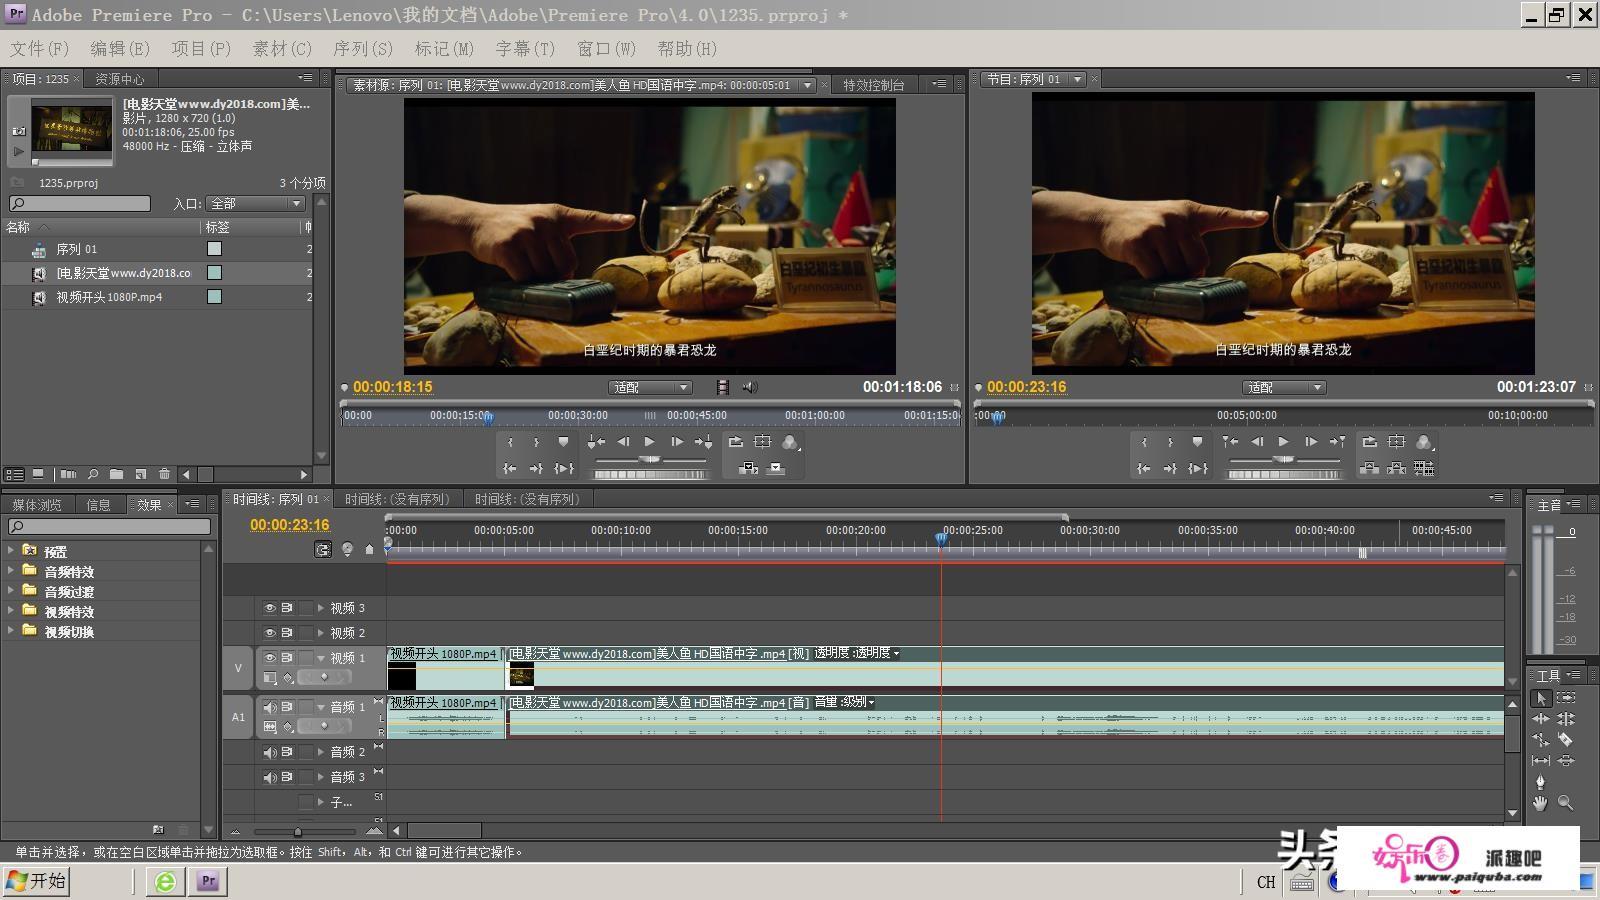Toggle loop in source monitor
The image size is (1600, 900).
click(x=736, y=442)
